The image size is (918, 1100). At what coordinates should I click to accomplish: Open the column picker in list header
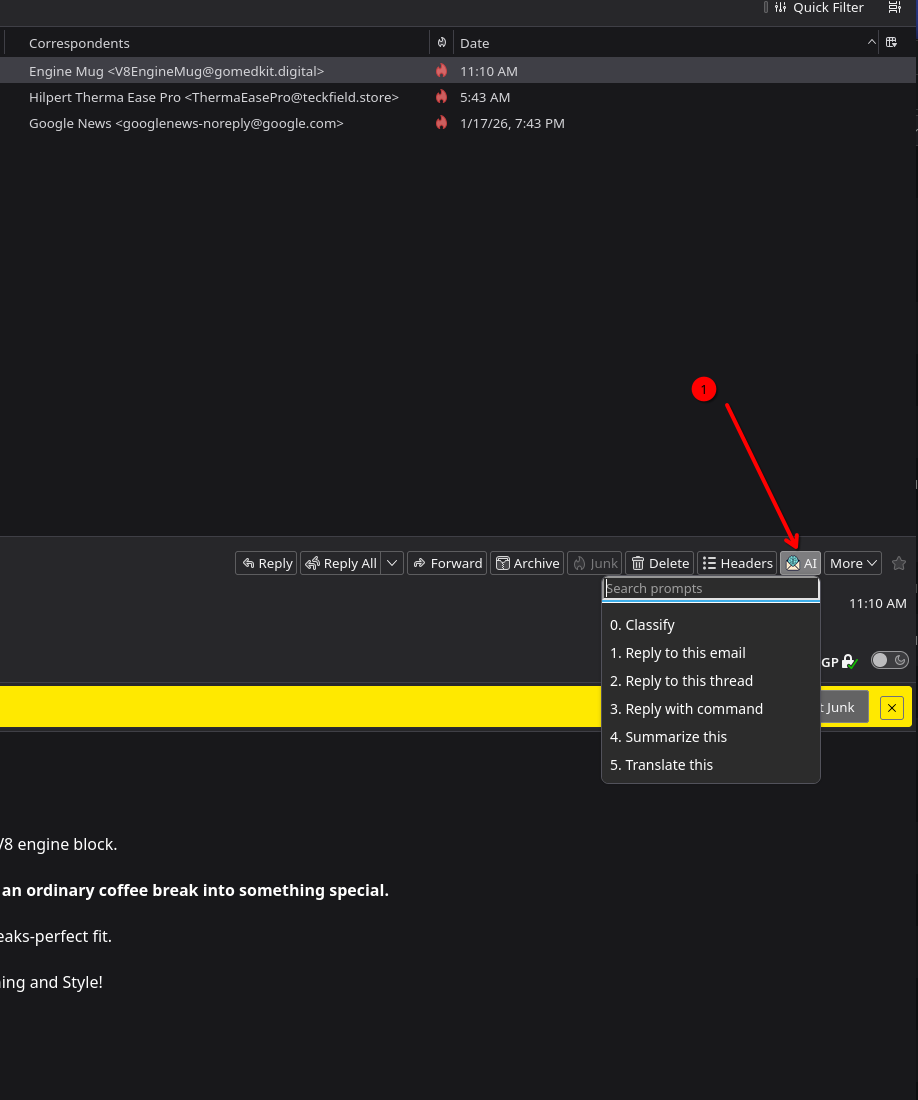tap(891, 43)
